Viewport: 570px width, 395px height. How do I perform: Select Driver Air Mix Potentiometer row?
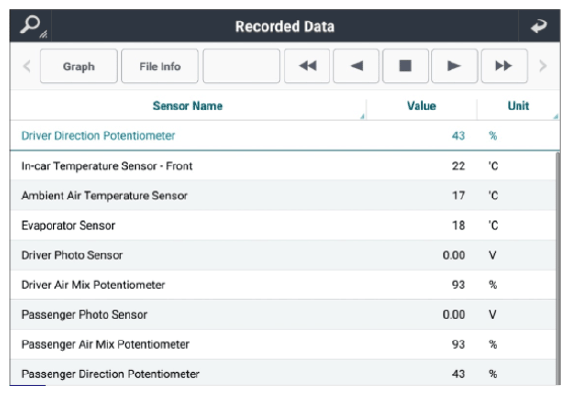(283, 285)
